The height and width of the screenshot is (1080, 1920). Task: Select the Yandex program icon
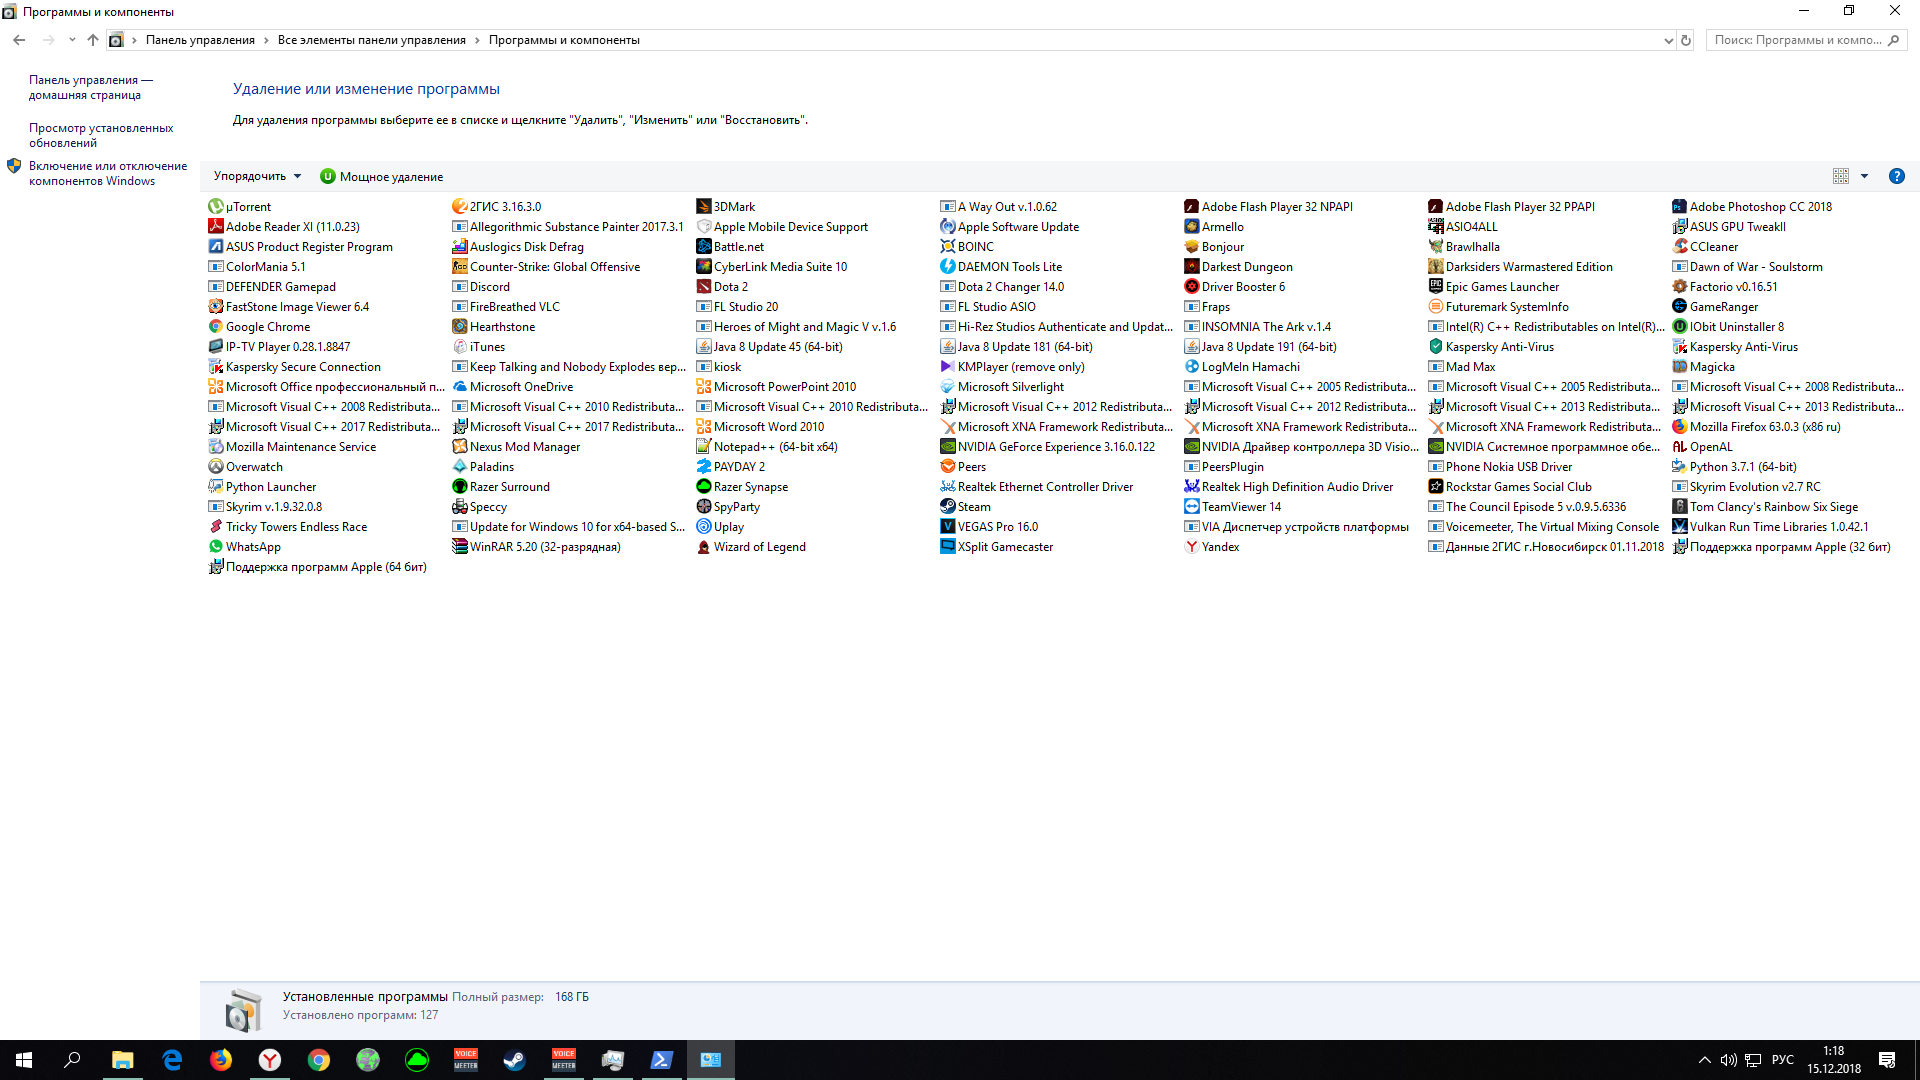click(x=1191, y=547)
